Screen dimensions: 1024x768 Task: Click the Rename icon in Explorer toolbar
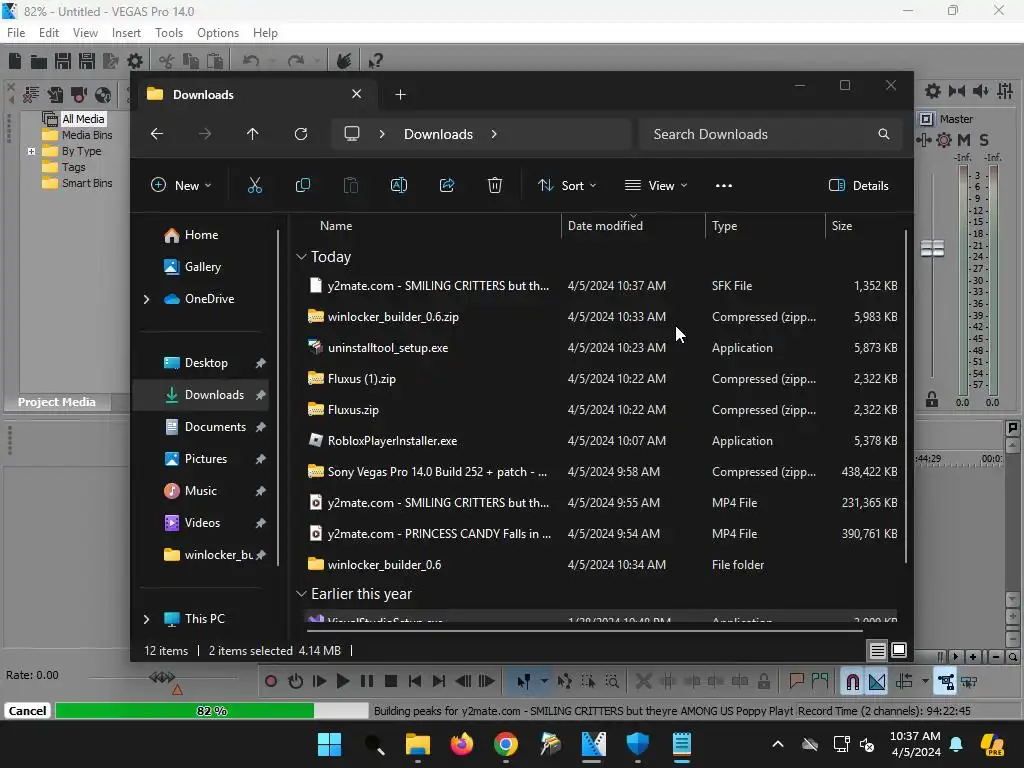(398, 185)
